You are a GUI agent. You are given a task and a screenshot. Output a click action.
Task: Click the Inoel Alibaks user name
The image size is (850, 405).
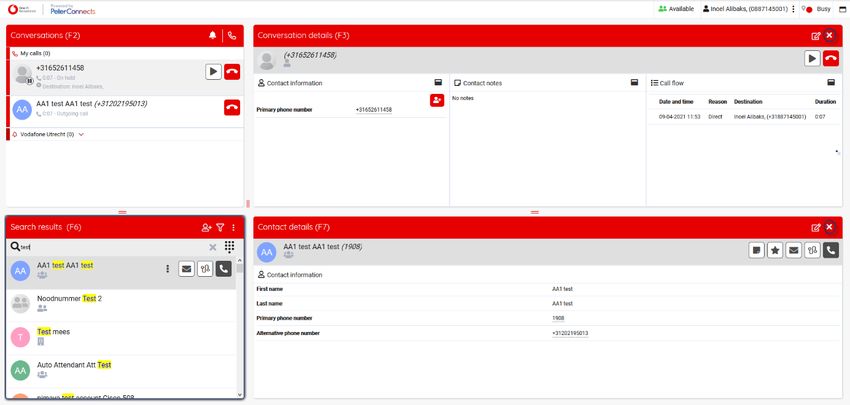pos(748,9)
